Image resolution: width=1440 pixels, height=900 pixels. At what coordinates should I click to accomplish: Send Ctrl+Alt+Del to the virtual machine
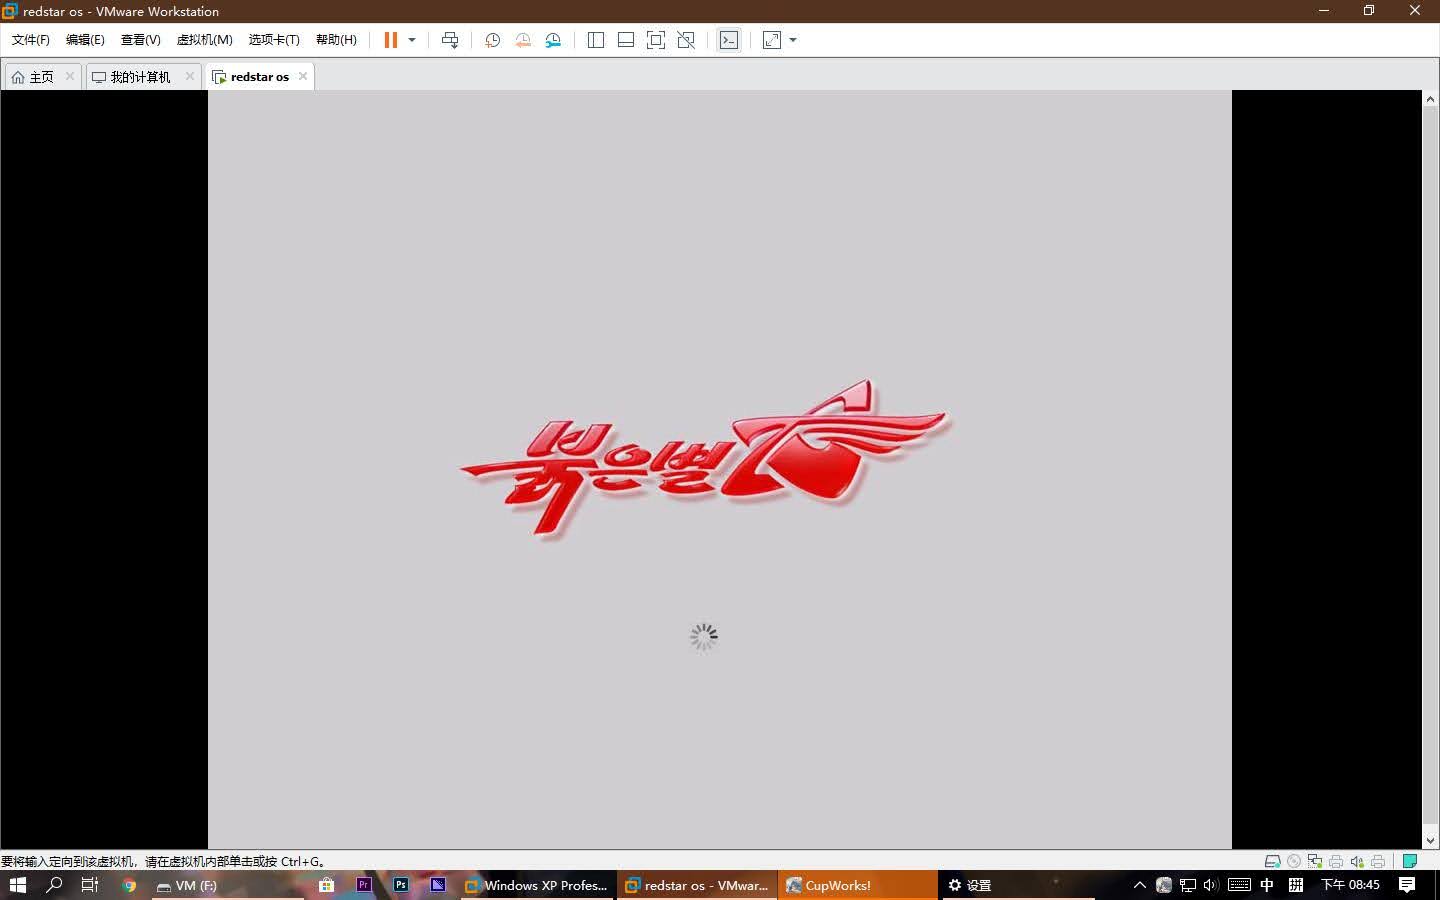click(x=450, y=40)
